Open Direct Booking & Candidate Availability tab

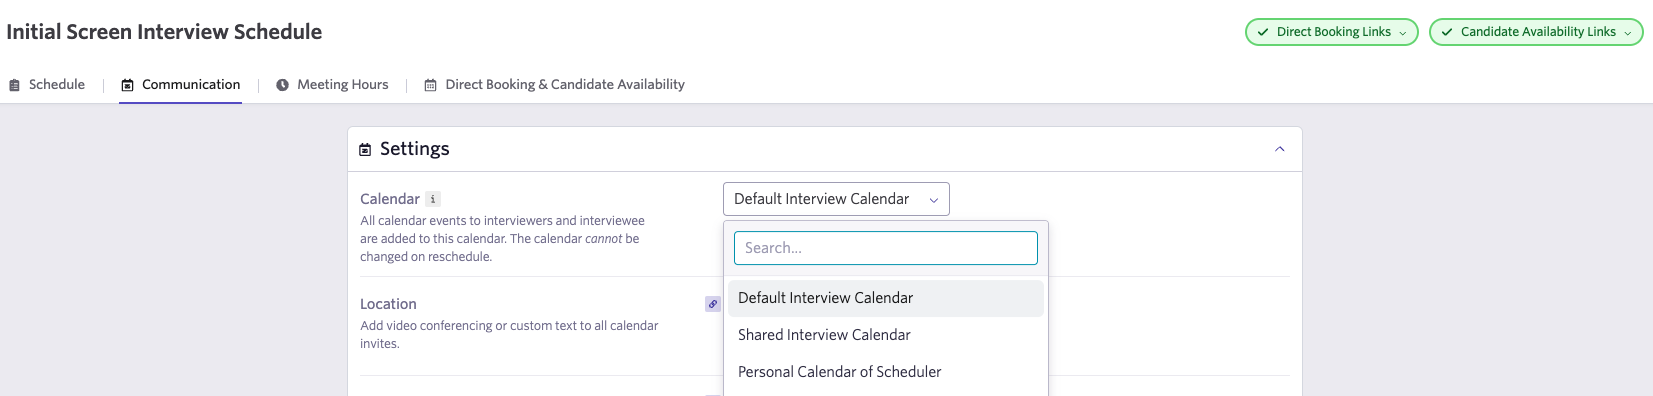point(555,85)
